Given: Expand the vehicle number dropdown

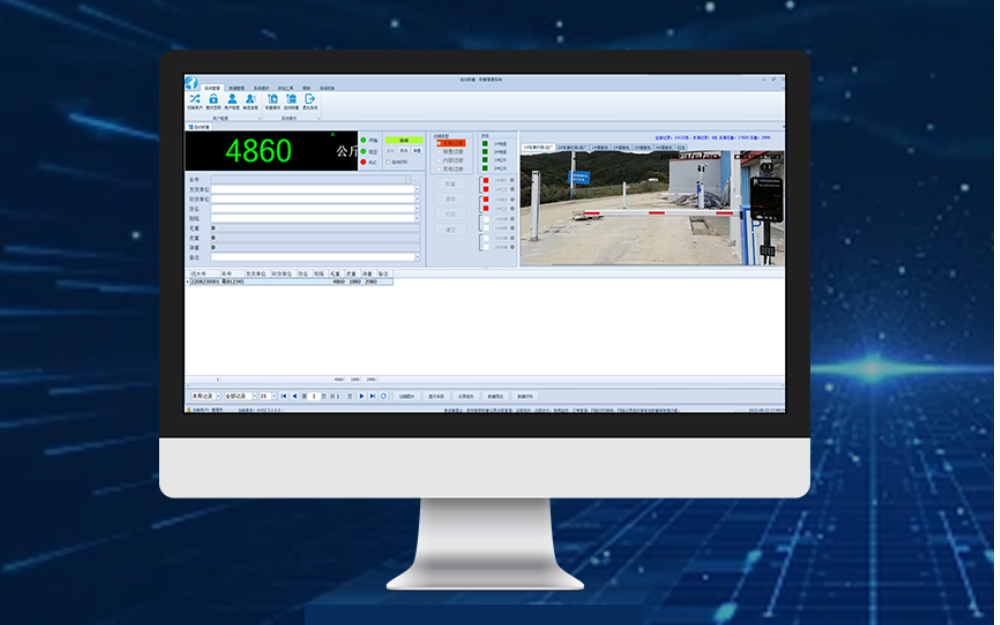Looking at the screenshot, I should pos(408,180).
